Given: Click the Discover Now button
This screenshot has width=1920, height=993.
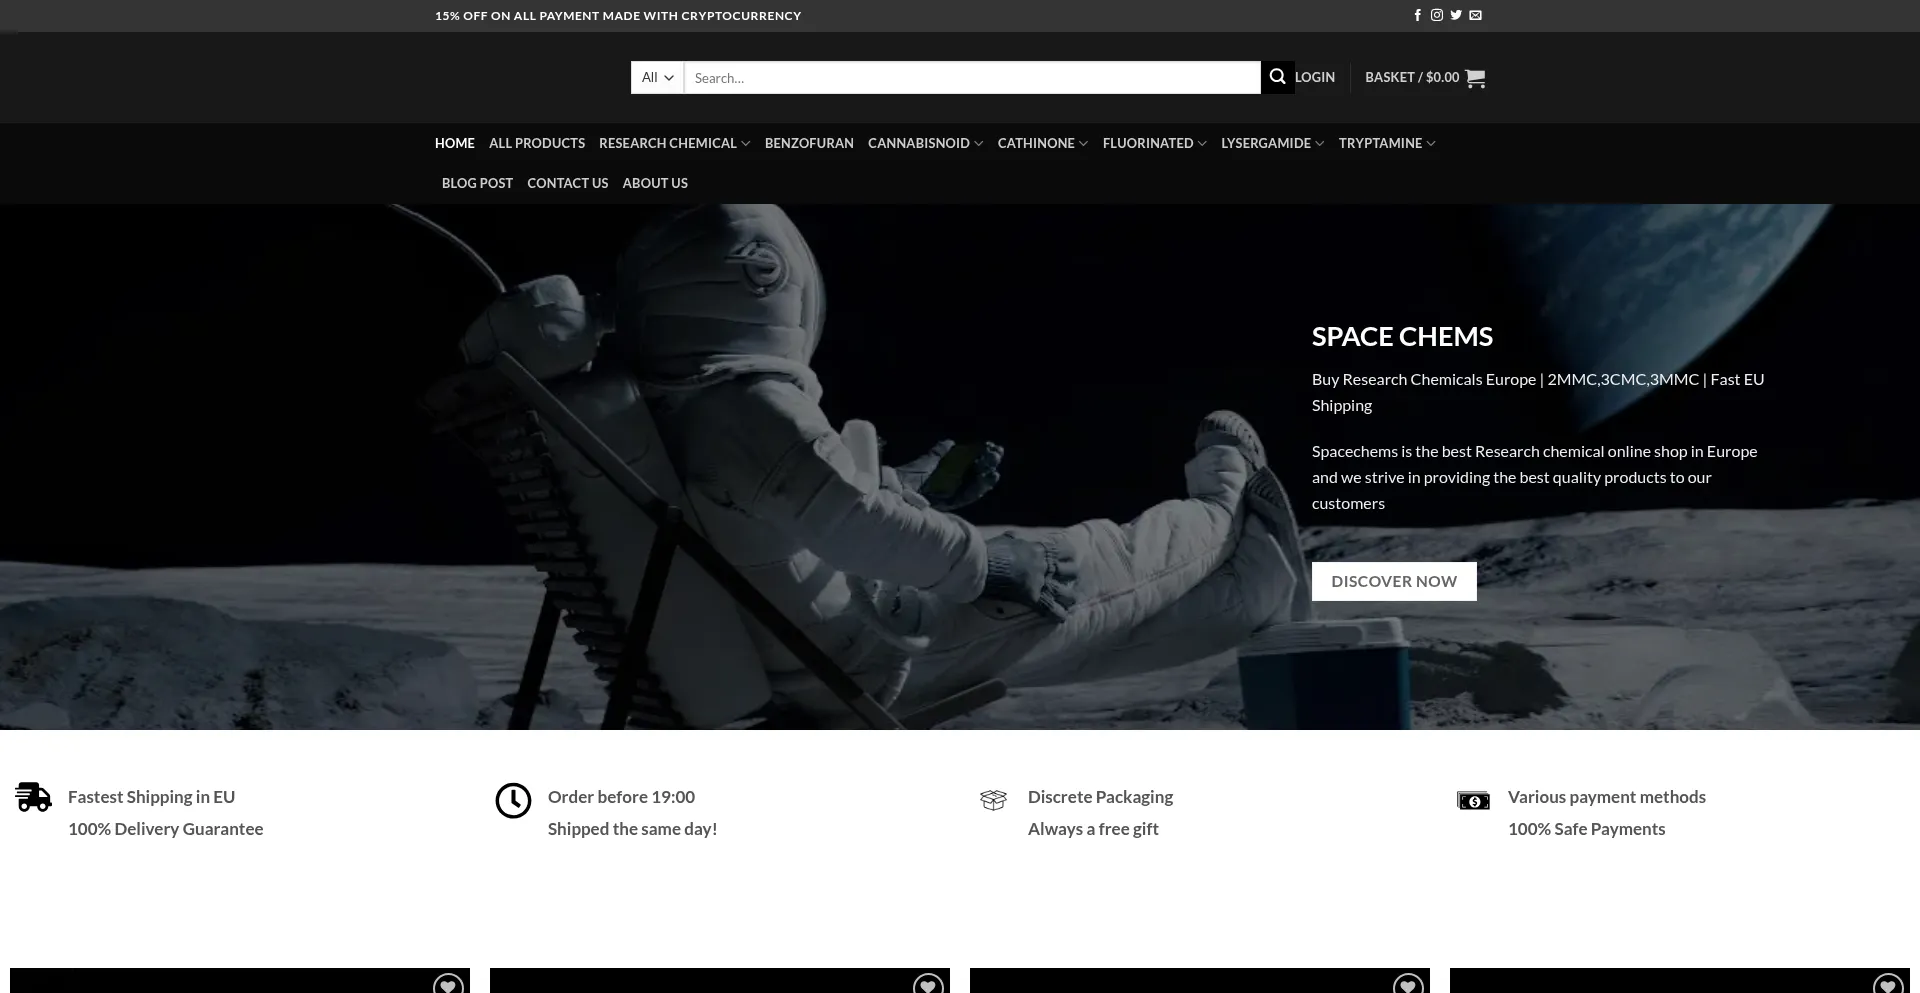Looking at the screenshot, I should pos(1394,581).
